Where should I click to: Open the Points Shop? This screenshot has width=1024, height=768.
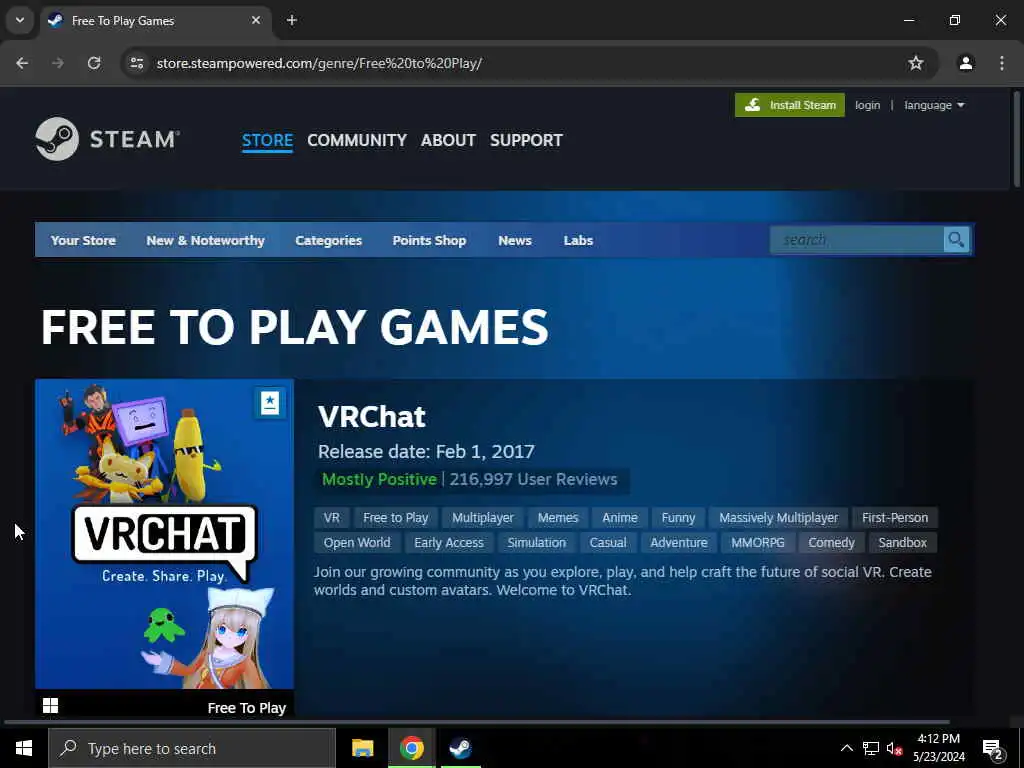pyautogui.click(x=429, y=240)
